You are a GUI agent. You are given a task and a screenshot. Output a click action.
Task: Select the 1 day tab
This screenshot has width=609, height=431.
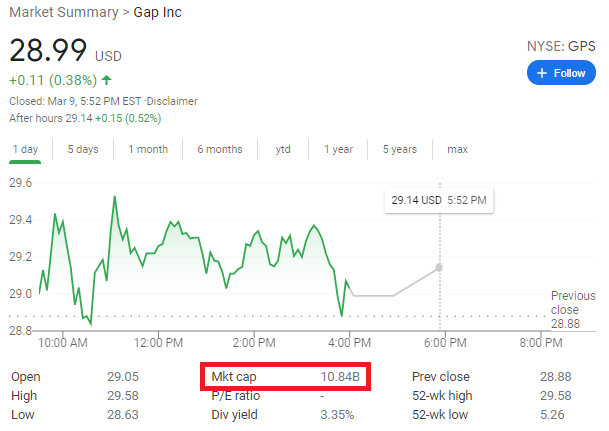25,149
